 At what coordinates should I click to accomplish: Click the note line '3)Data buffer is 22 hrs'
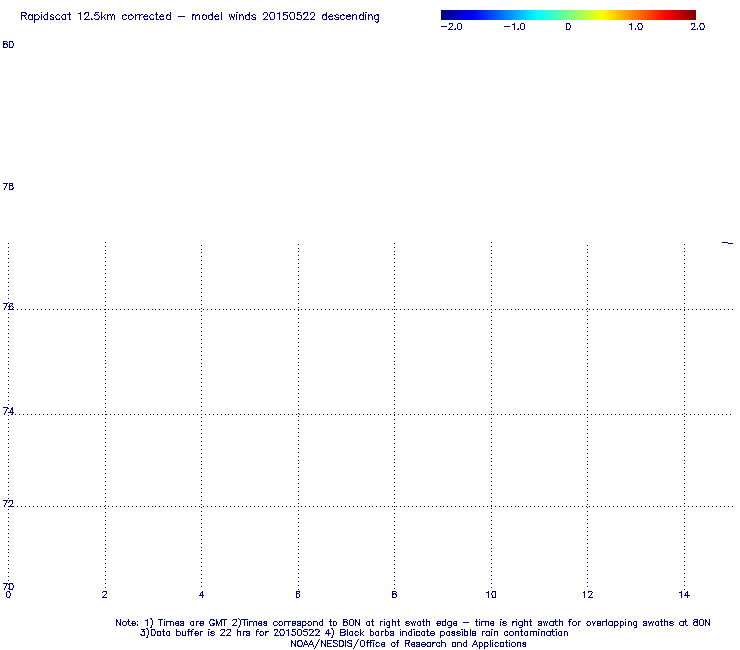click(354, 633)
